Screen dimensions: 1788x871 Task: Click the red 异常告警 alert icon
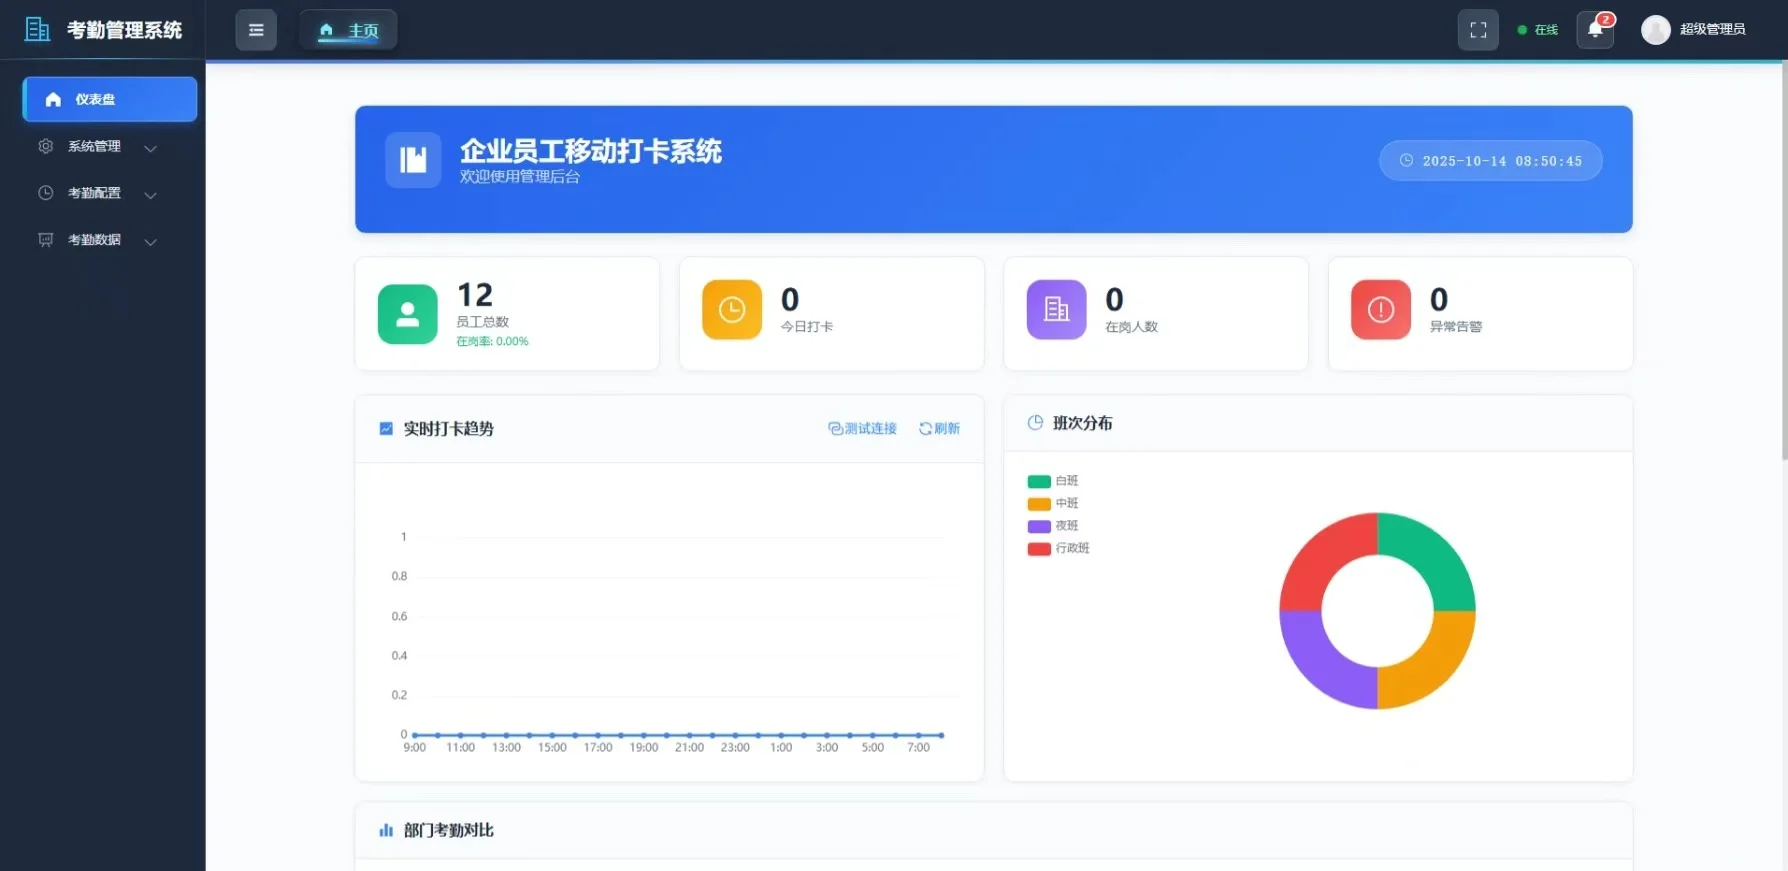1381,309
